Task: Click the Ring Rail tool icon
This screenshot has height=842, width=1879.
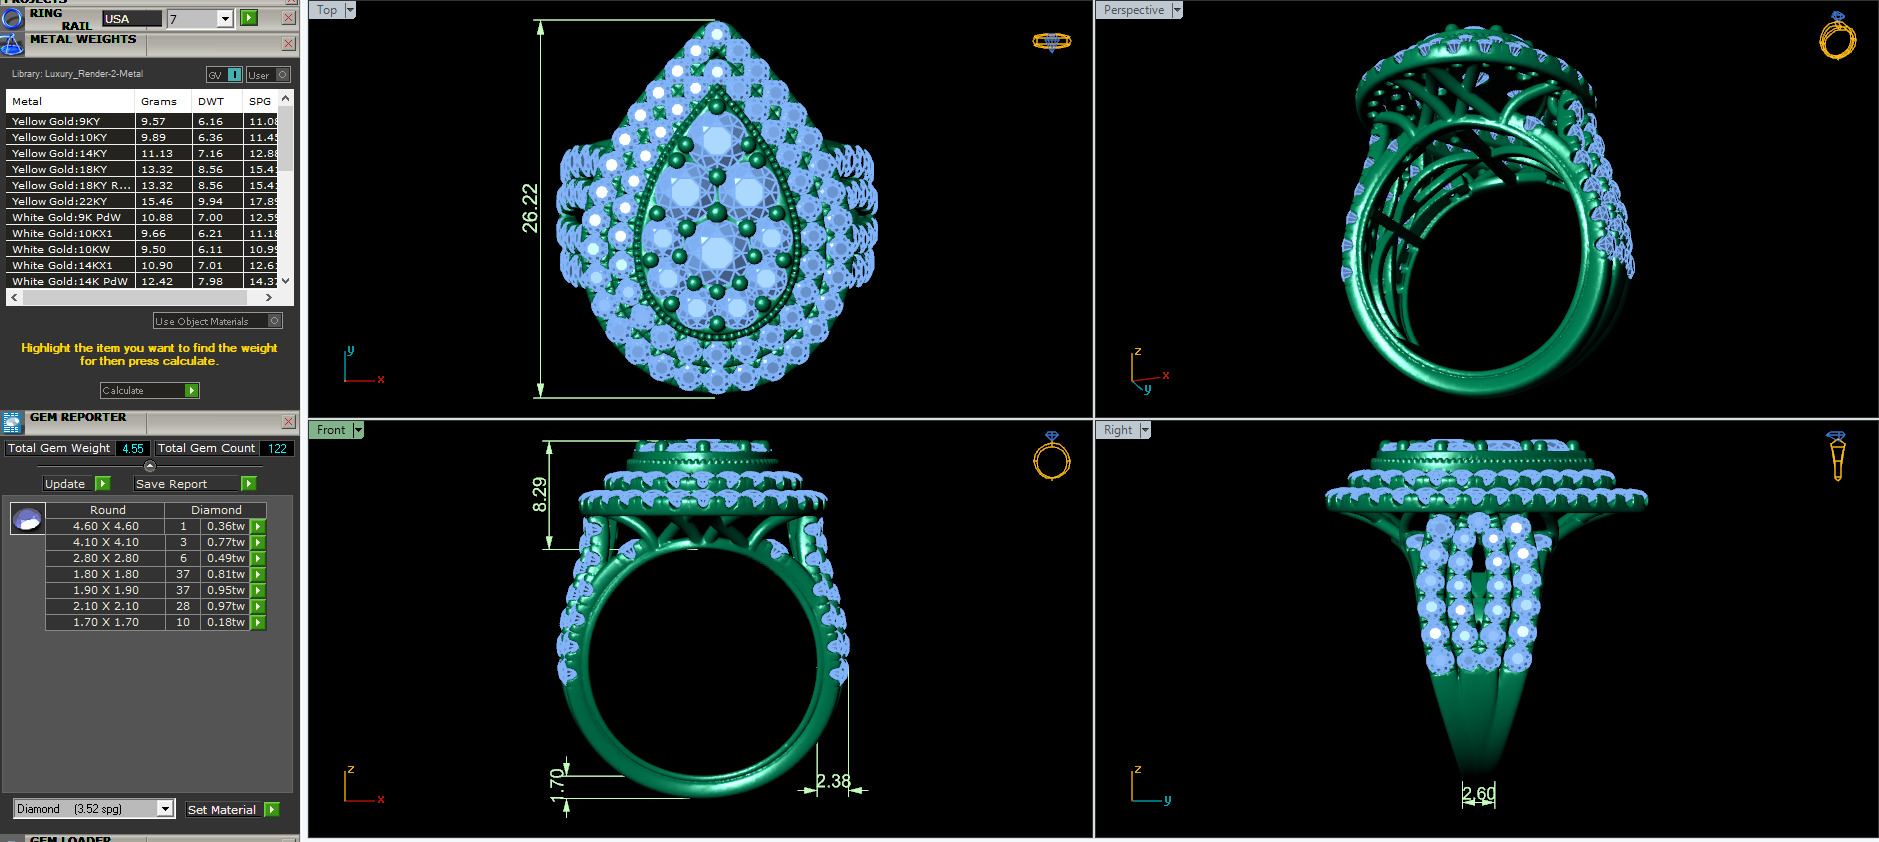Action: (12, 18)
